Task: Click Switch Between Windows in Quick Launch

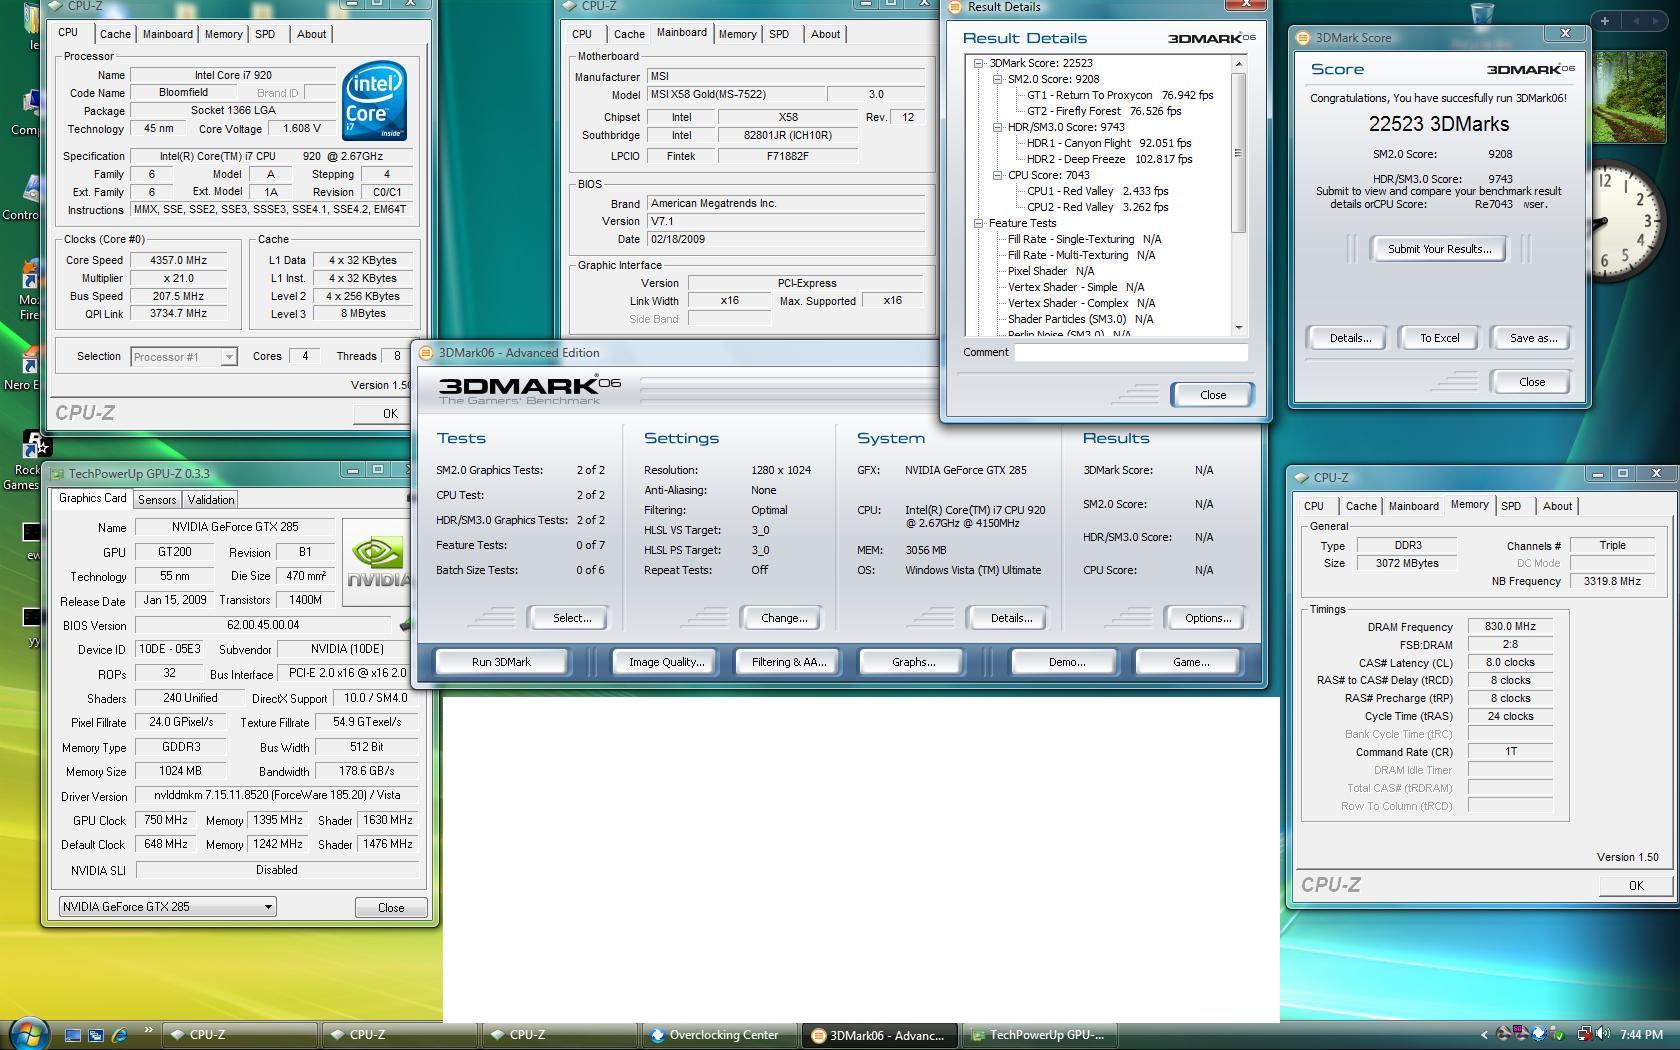Action: coord(96,1035)
